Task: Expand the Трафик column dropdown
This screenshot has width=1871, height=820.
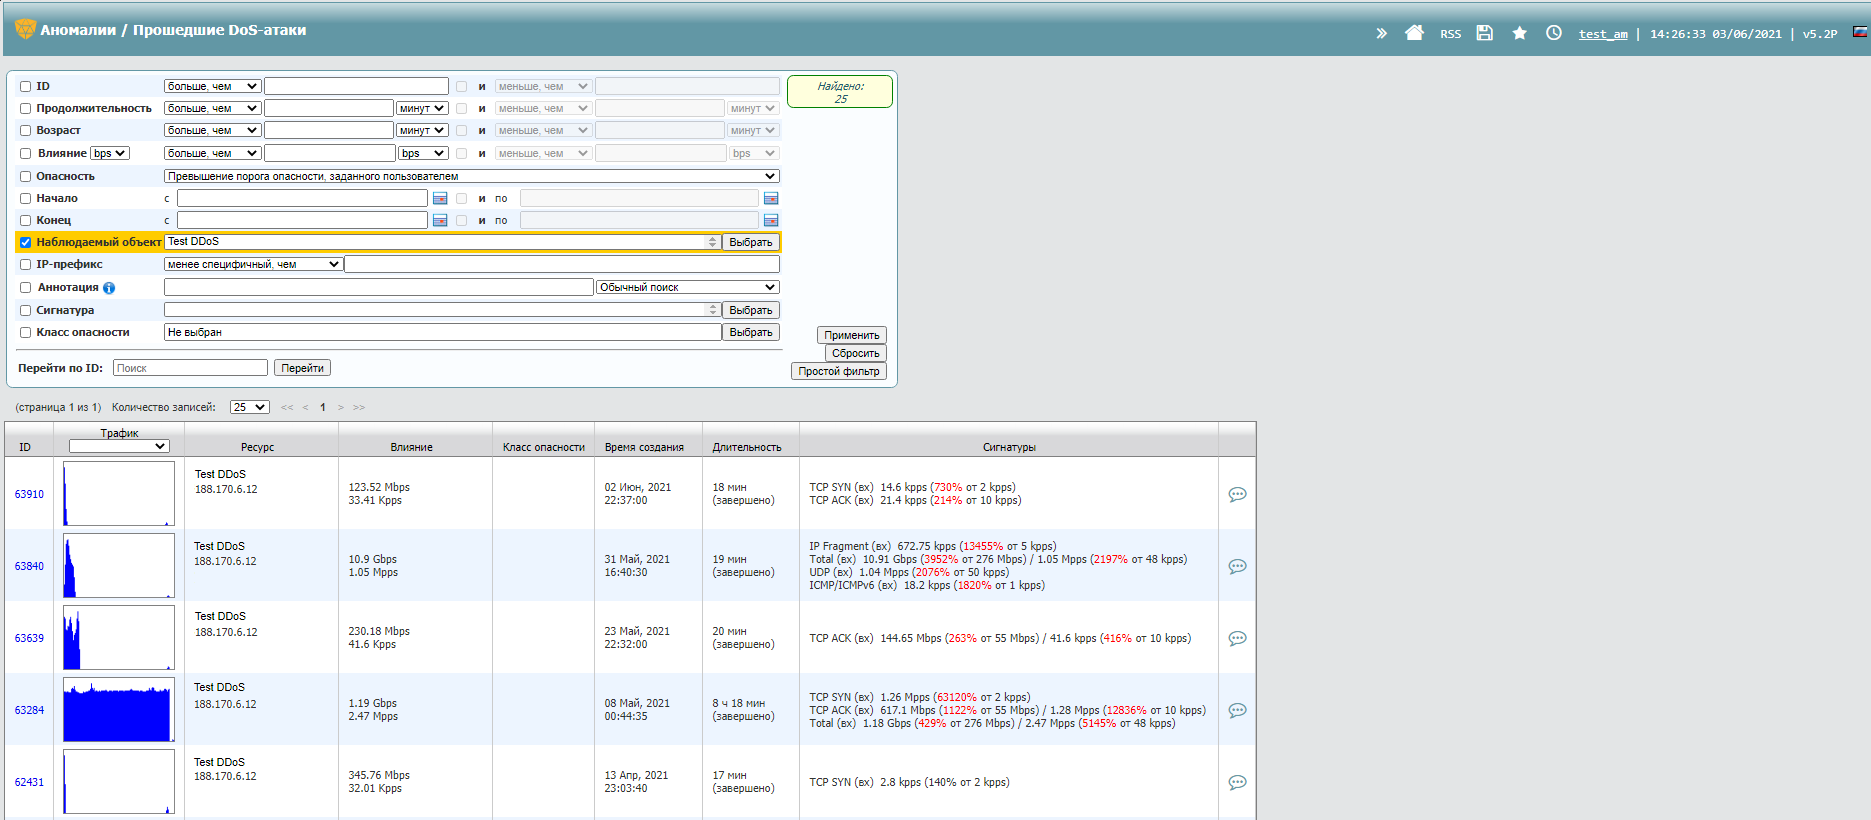Action: pyautogui.click(x=119, y=446)
